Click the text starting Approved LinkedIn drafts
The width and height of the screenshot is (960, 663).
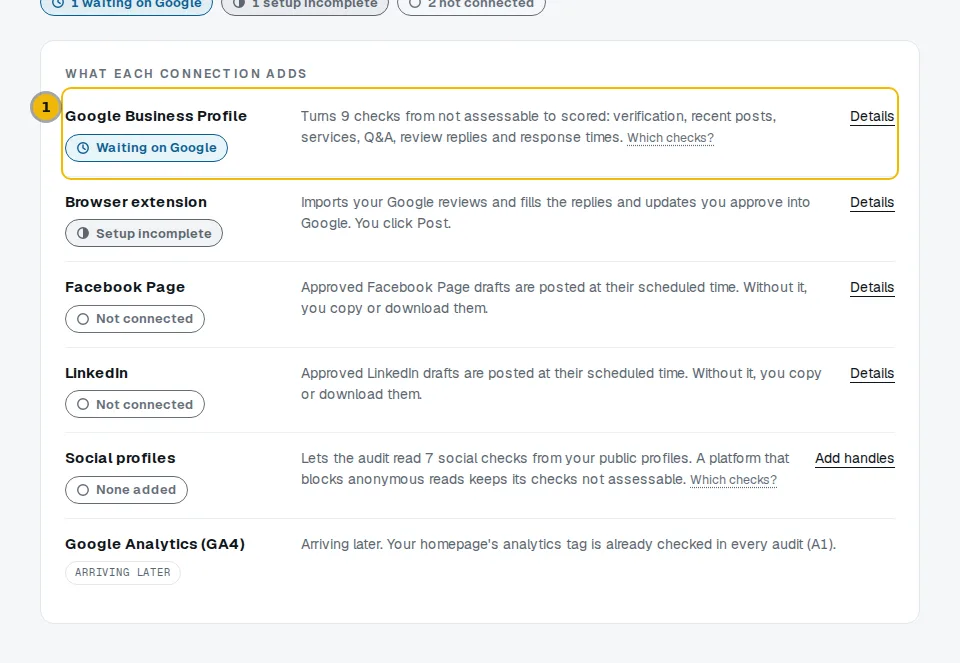561,384
